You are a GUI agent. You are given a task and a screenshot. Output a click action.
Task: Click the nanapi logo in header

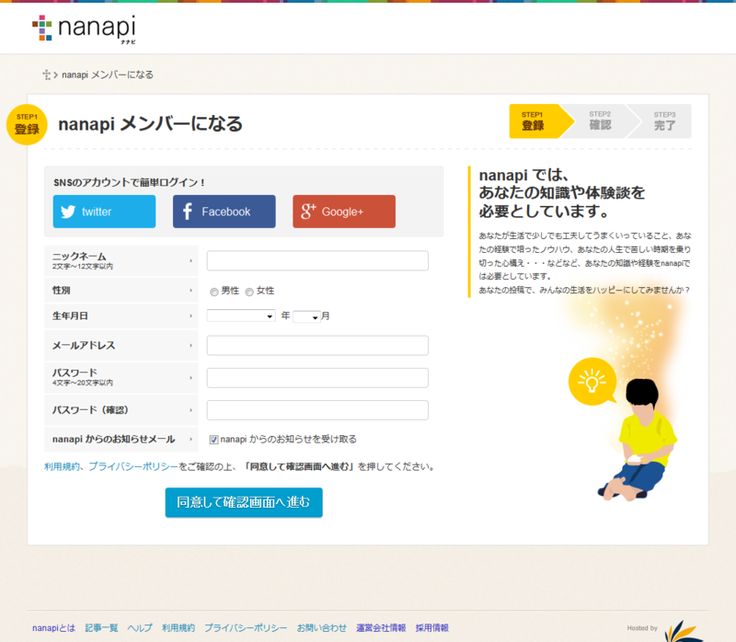pos(84,28)
